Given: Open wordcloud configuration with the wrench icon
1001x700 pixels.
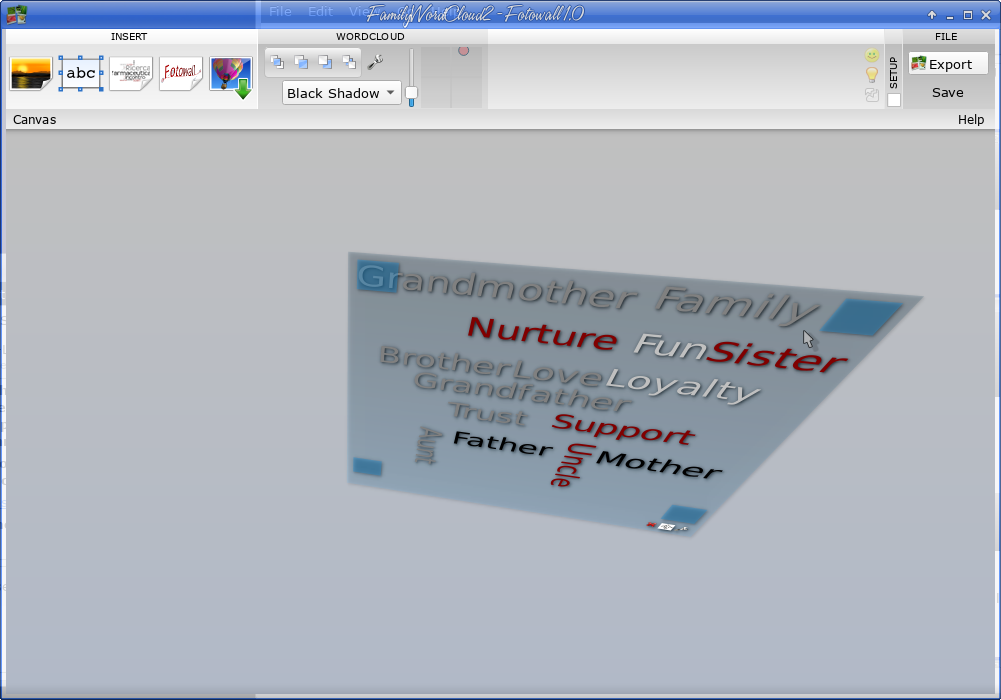Looking at the screenshot, I should 375,62.
